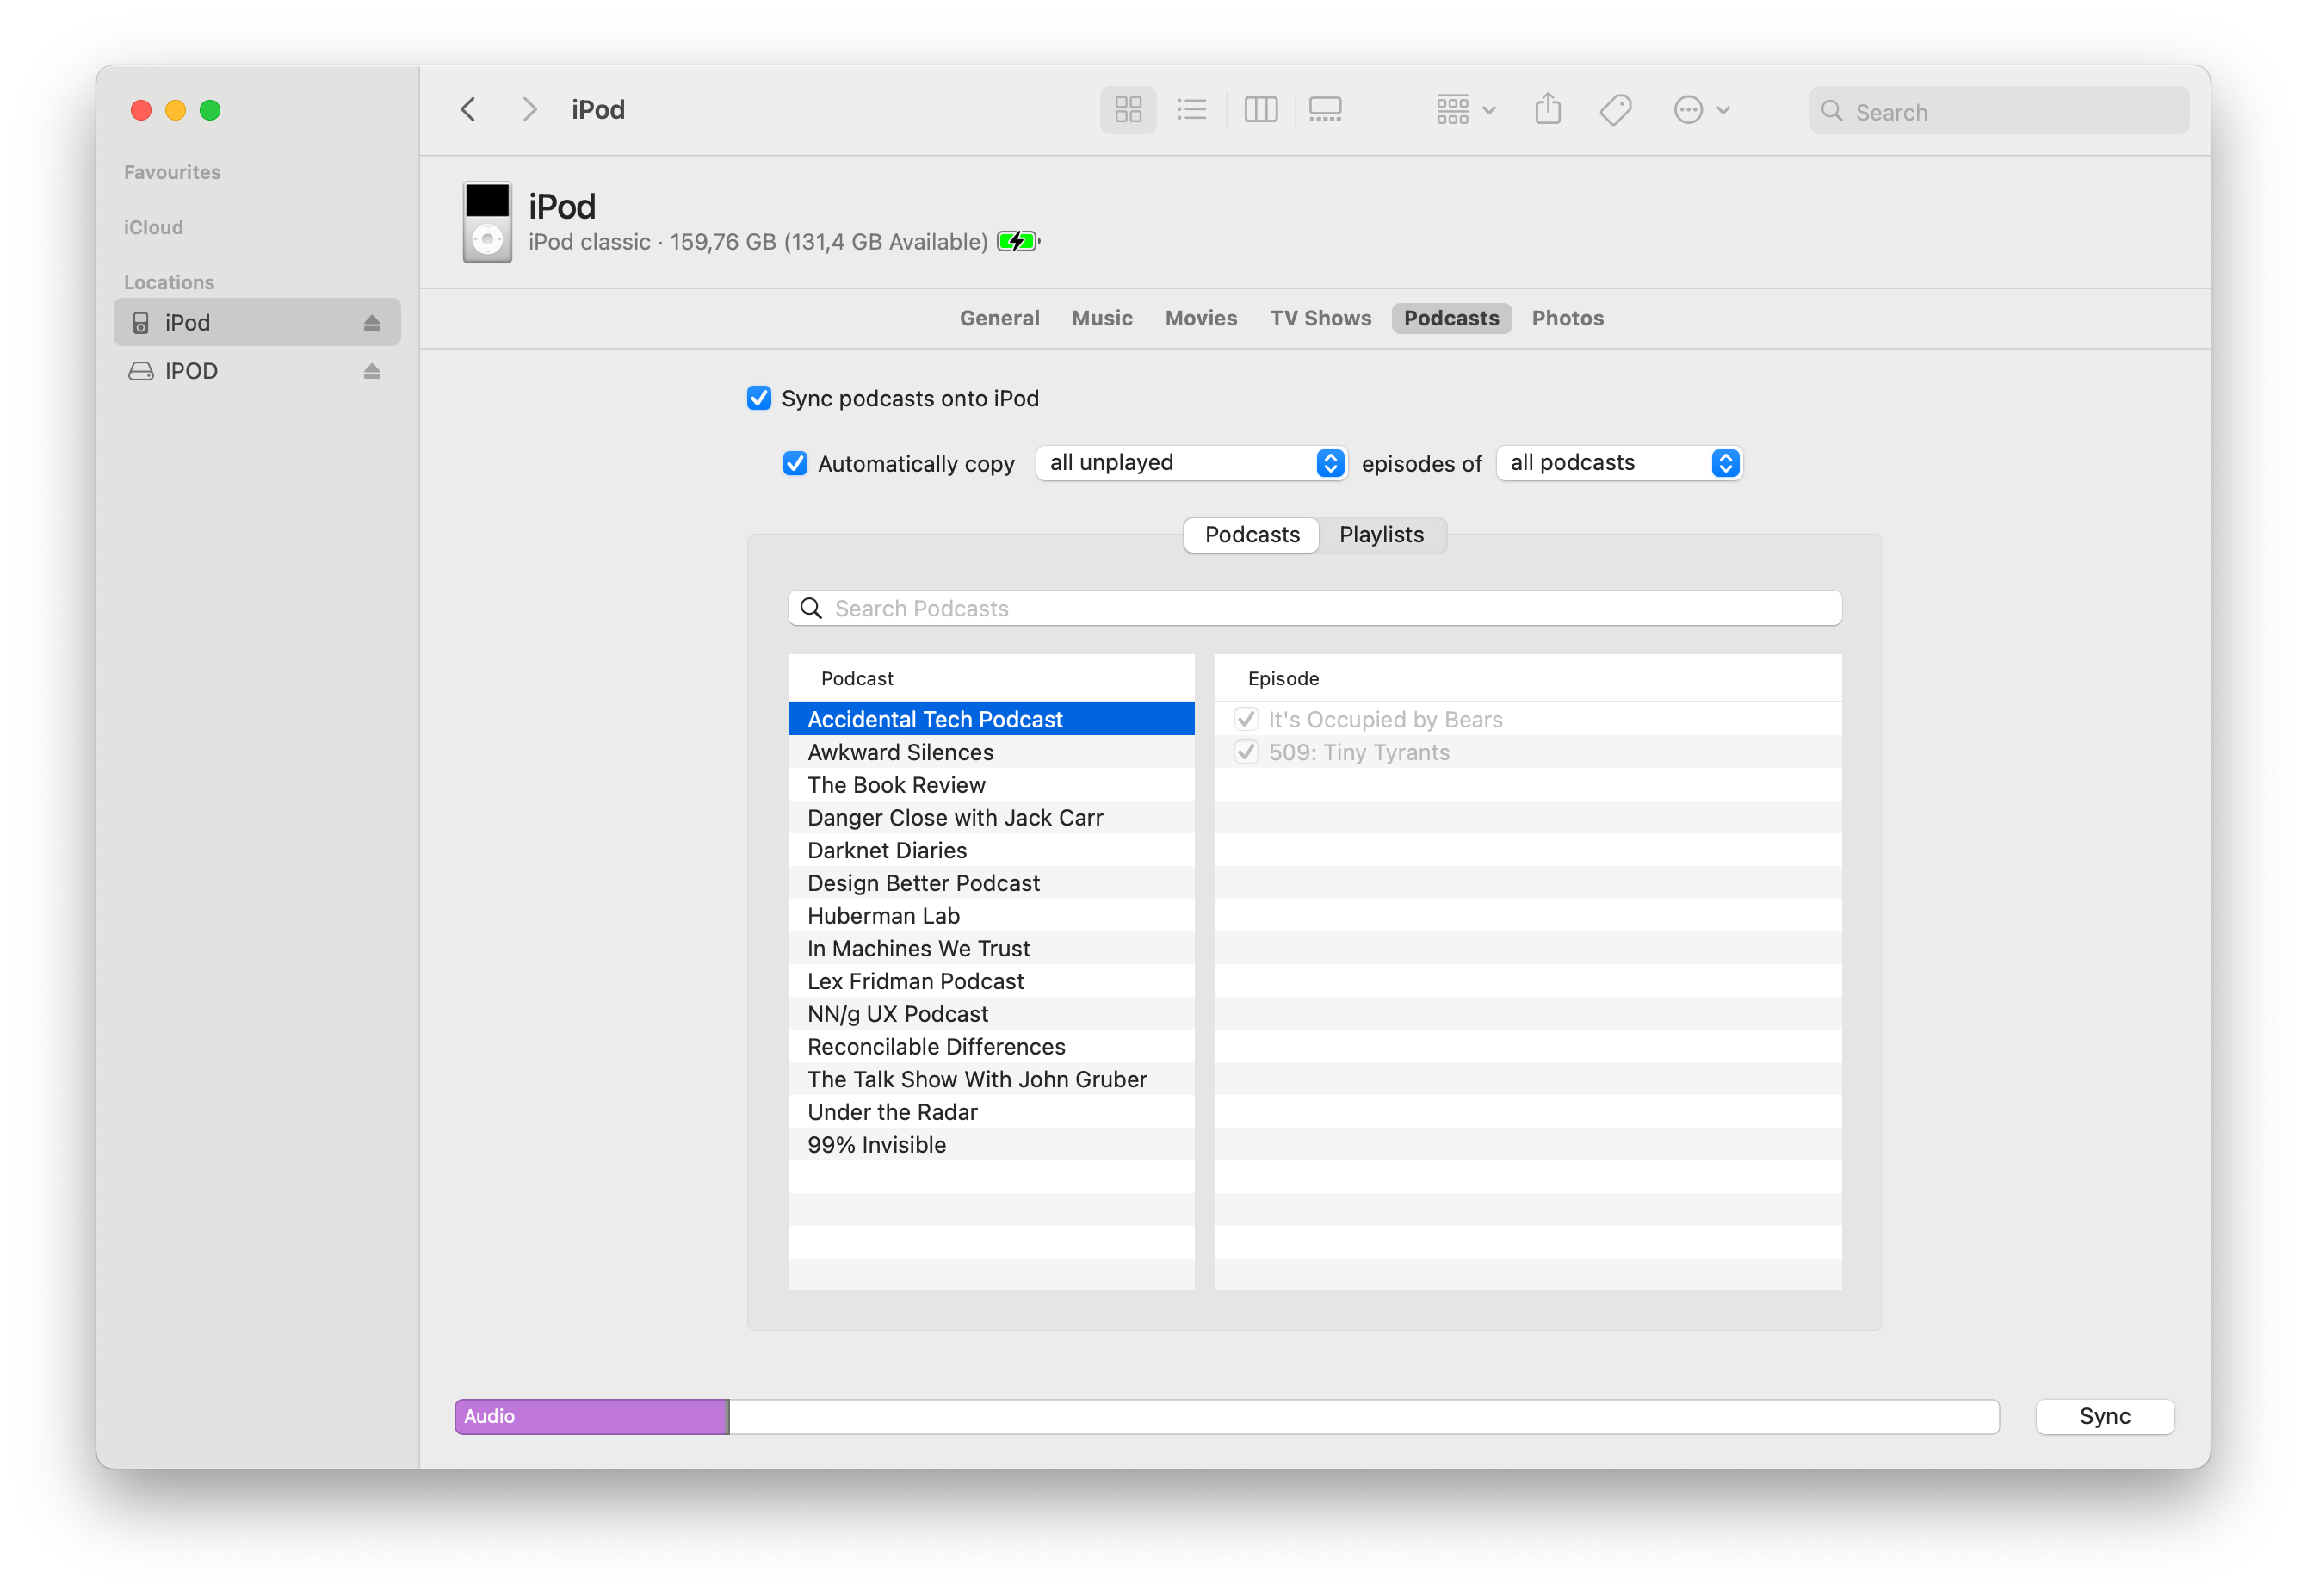Image resolution: width=2307 pixels, height=1596 pixels.
Task: Switch Finder to gallery view
Action: (1324, 109)
